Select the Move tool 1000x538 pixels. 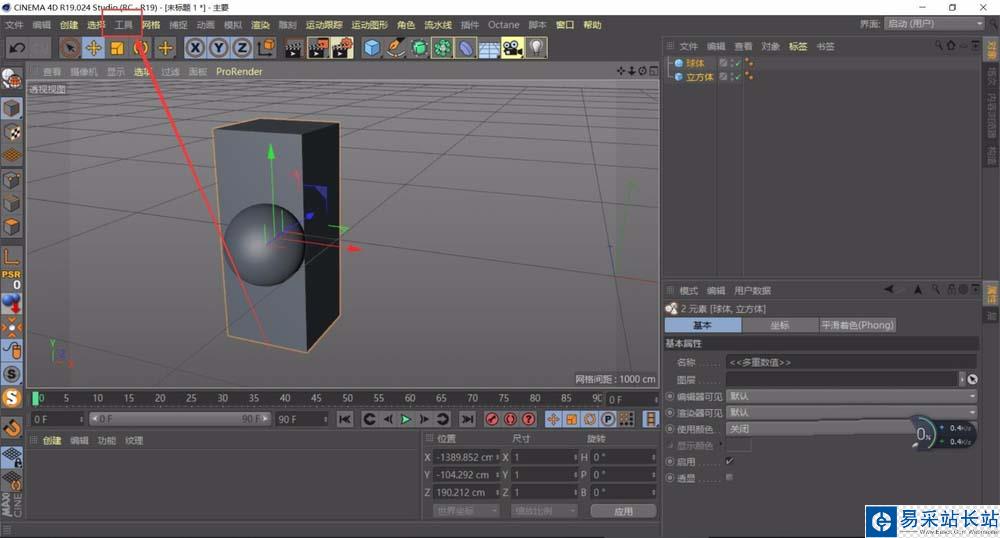click(93, 47)
